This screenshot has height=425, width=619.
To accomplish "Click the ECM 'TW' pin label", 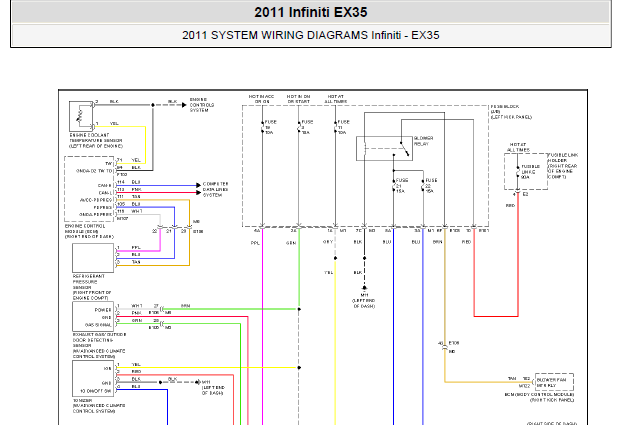I will pyautogui.click(x=109, y=164).
